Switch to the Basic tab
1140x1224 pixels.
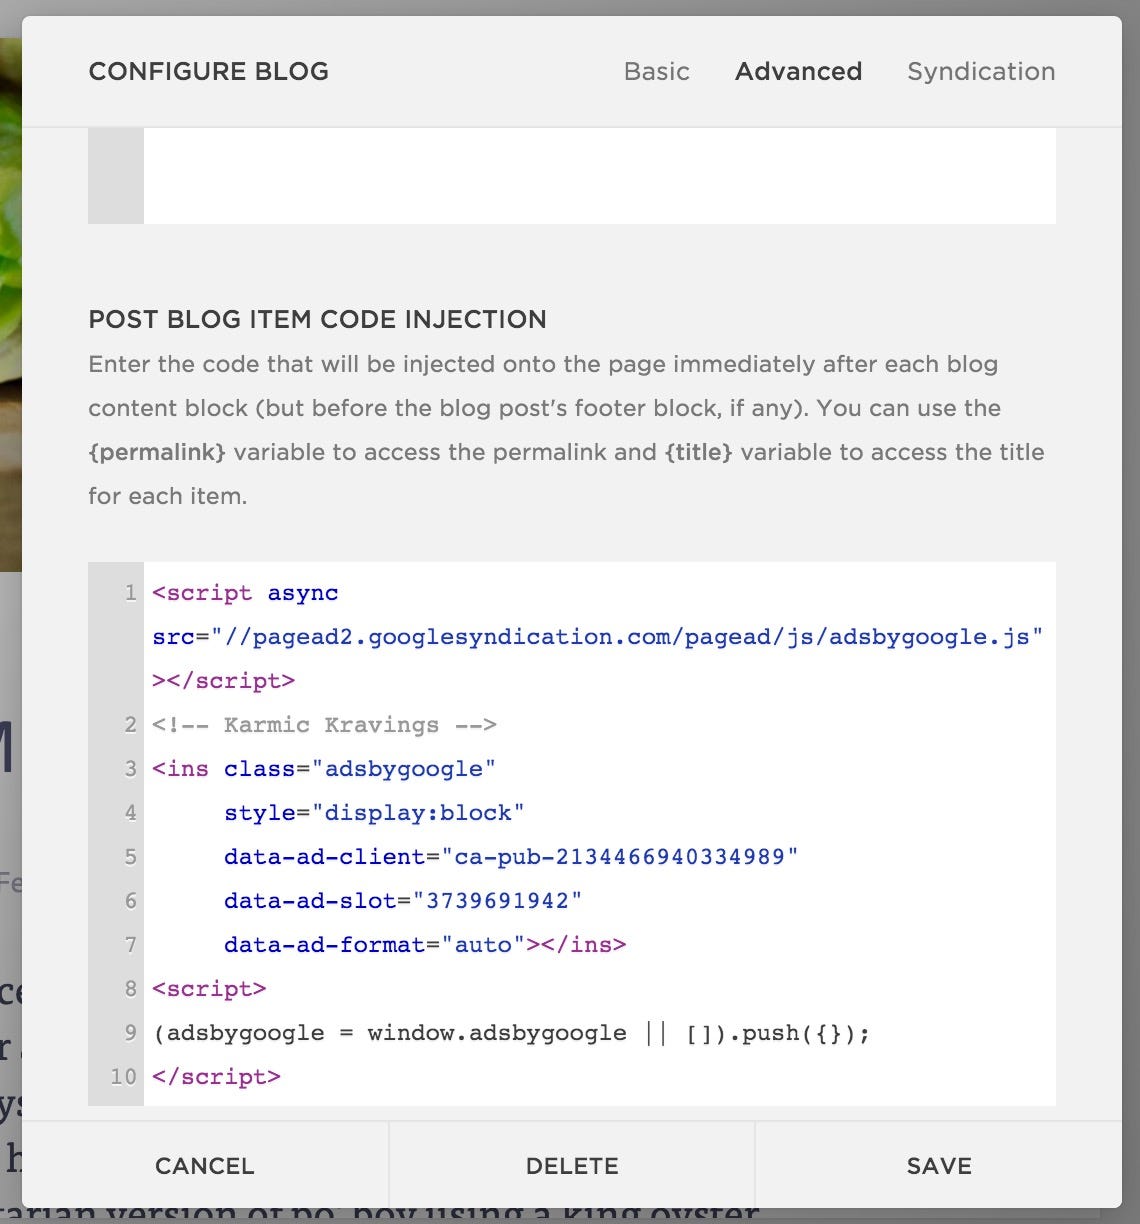pyautogui.click(x=656, y=72)
